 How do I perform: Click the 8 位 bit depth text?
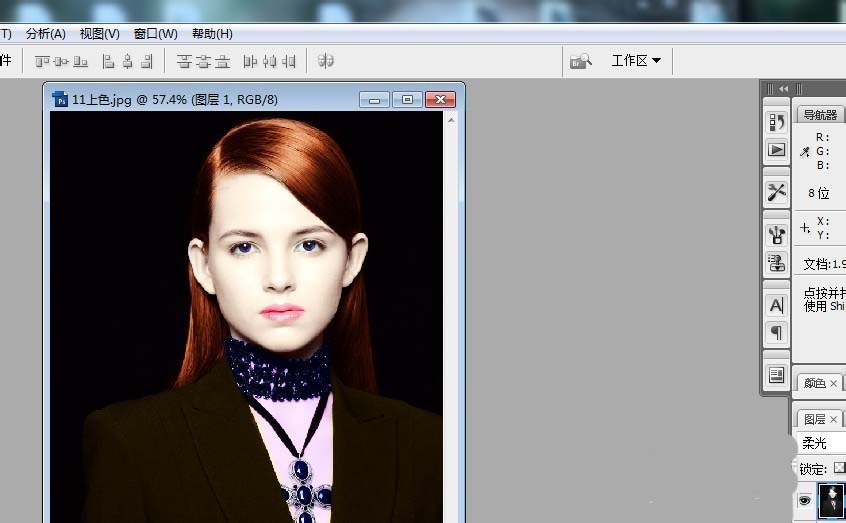(x=818, y=193)
